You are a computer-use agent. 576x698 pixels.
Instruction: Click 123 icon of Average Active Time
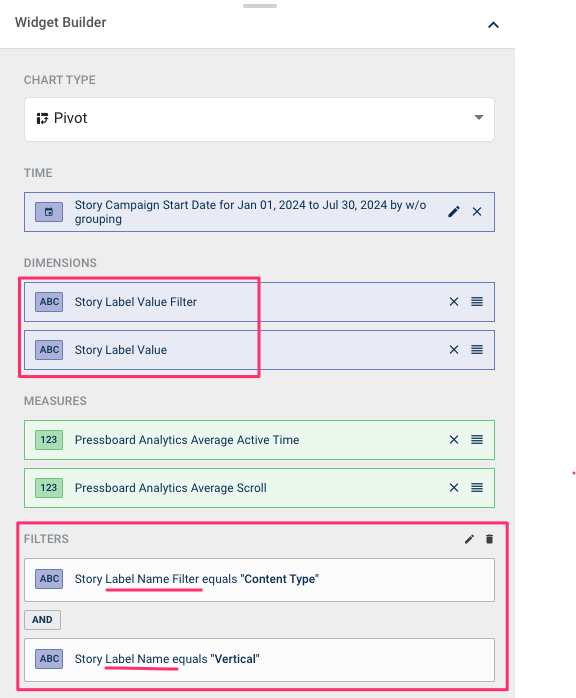49,440
